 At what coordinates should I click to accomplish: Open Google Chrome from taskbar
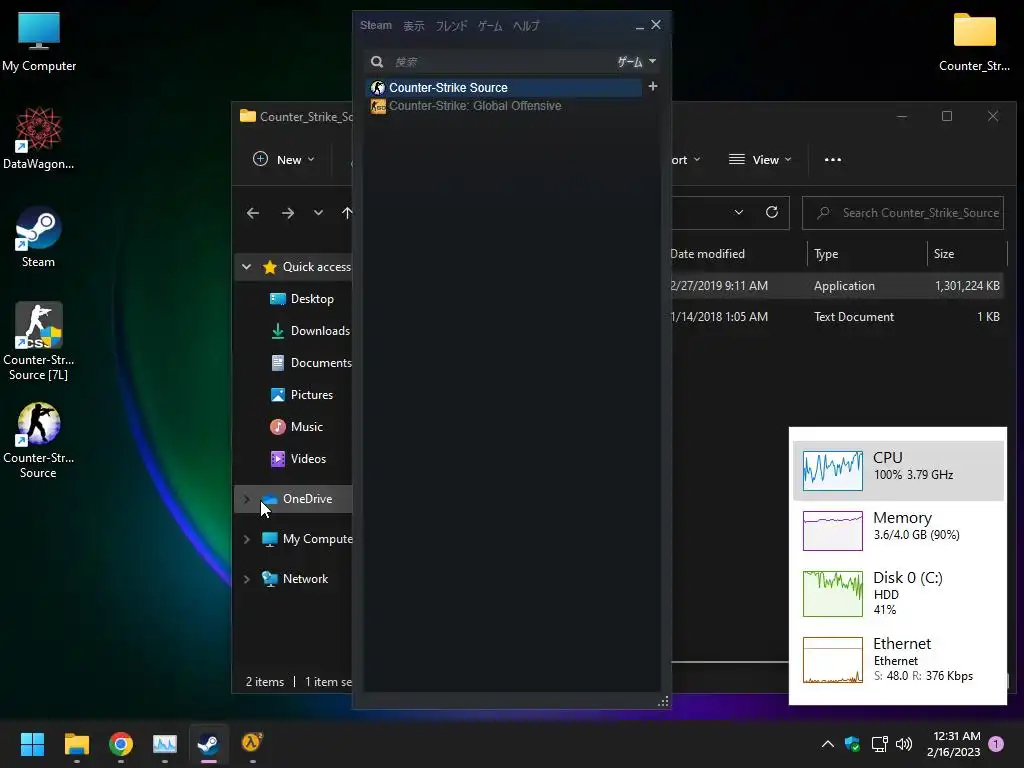click(121, 744)
